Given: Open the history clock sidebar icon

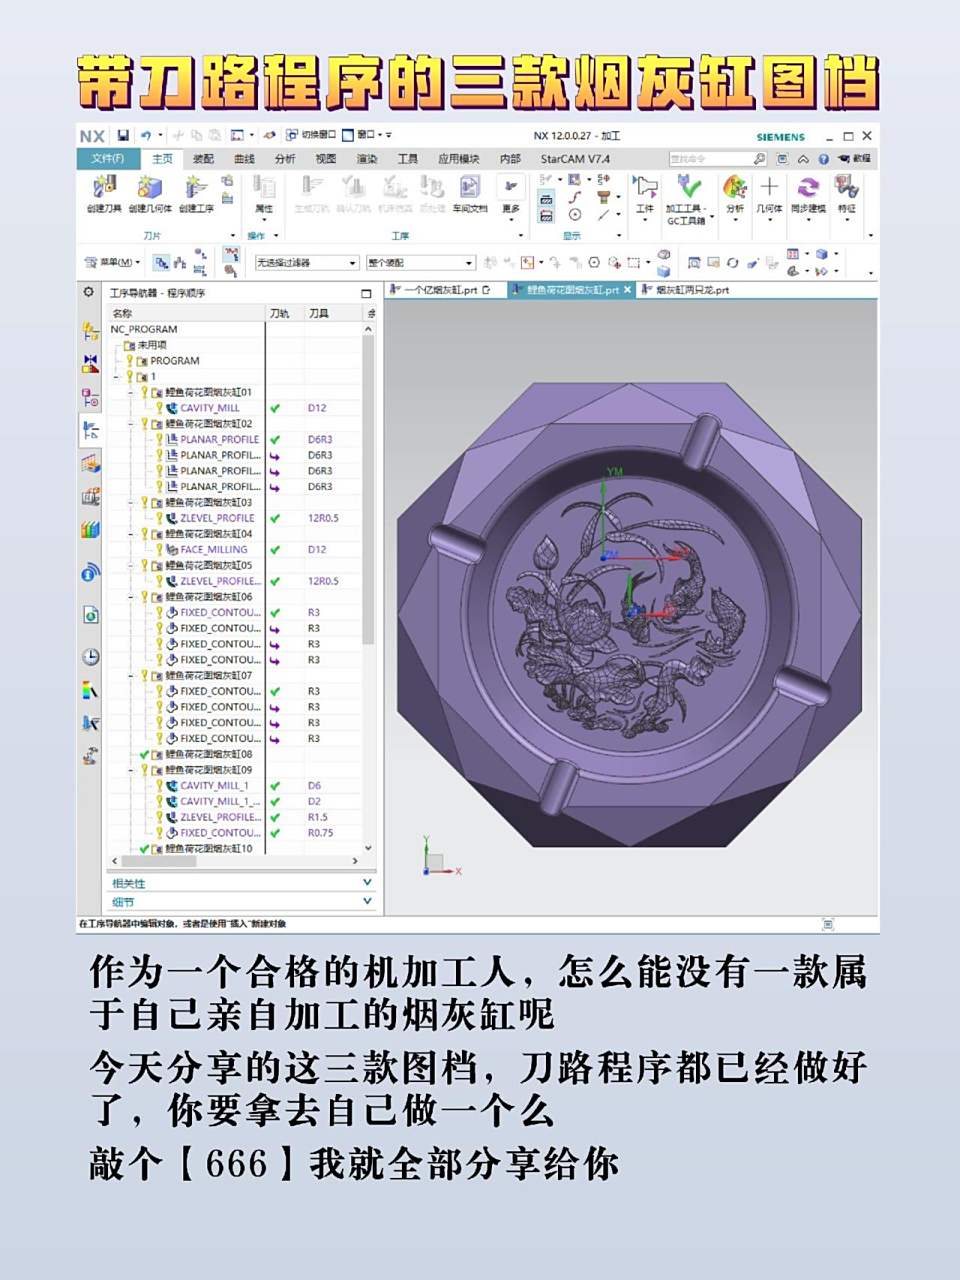Looking at the screenshot, I should pyautogui.click(x=90, y=657).
